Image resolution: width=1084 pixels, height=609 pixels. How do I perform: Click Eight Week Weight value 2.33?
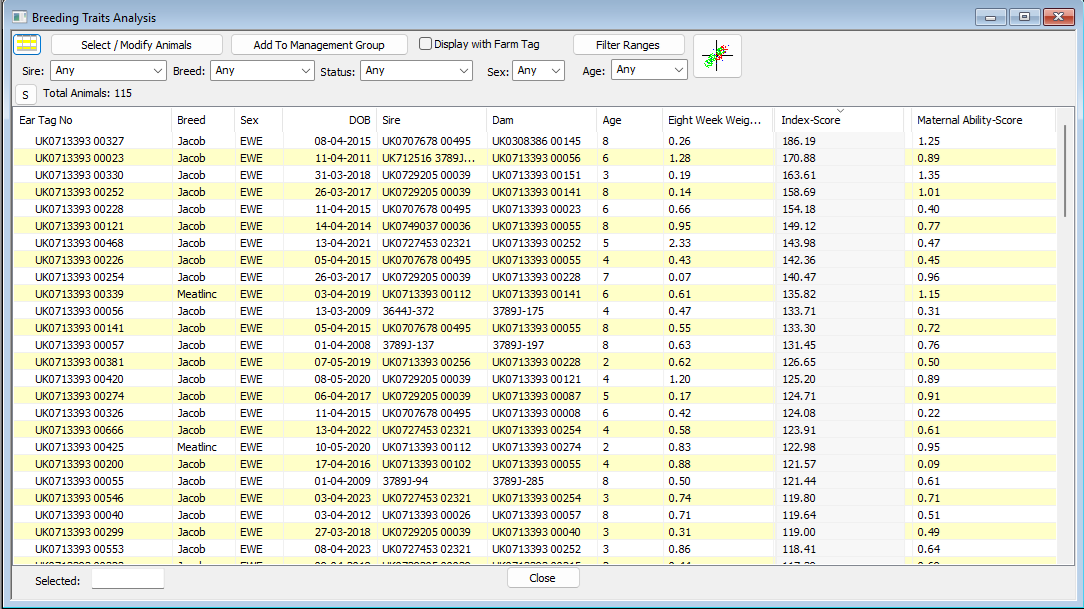click(679, 243)
